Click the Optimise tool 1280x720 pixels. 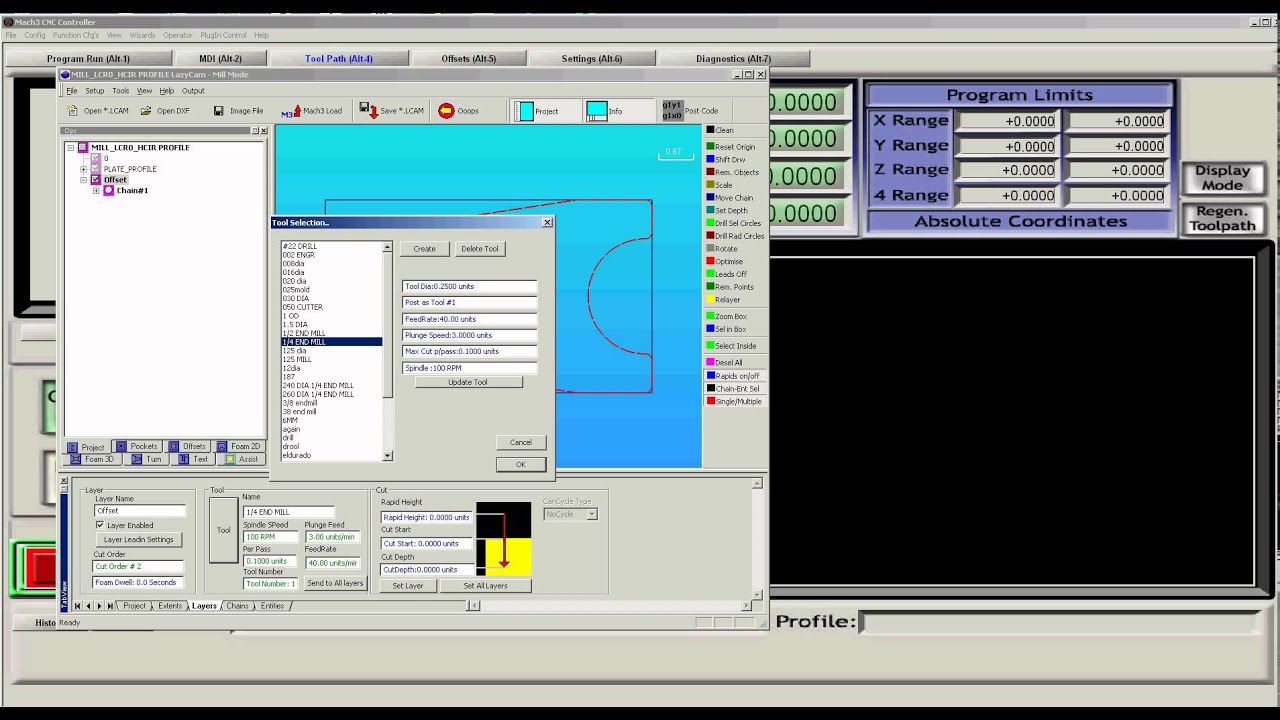point(725,262)
